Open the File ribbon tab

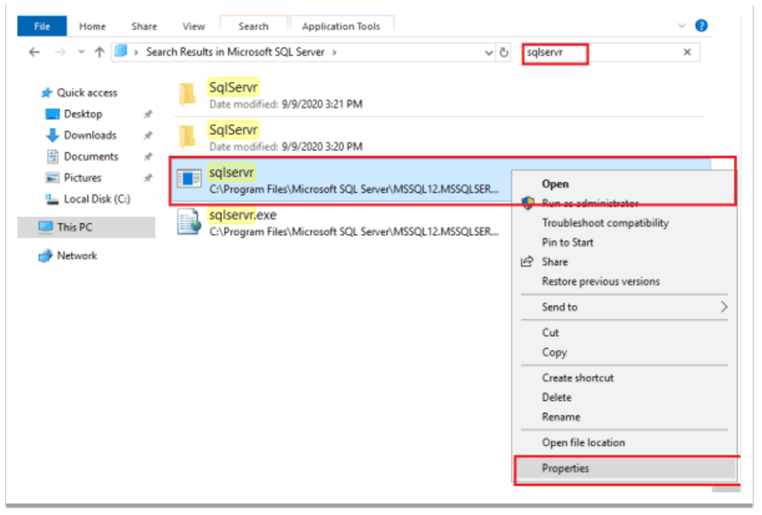pos(42,26)
